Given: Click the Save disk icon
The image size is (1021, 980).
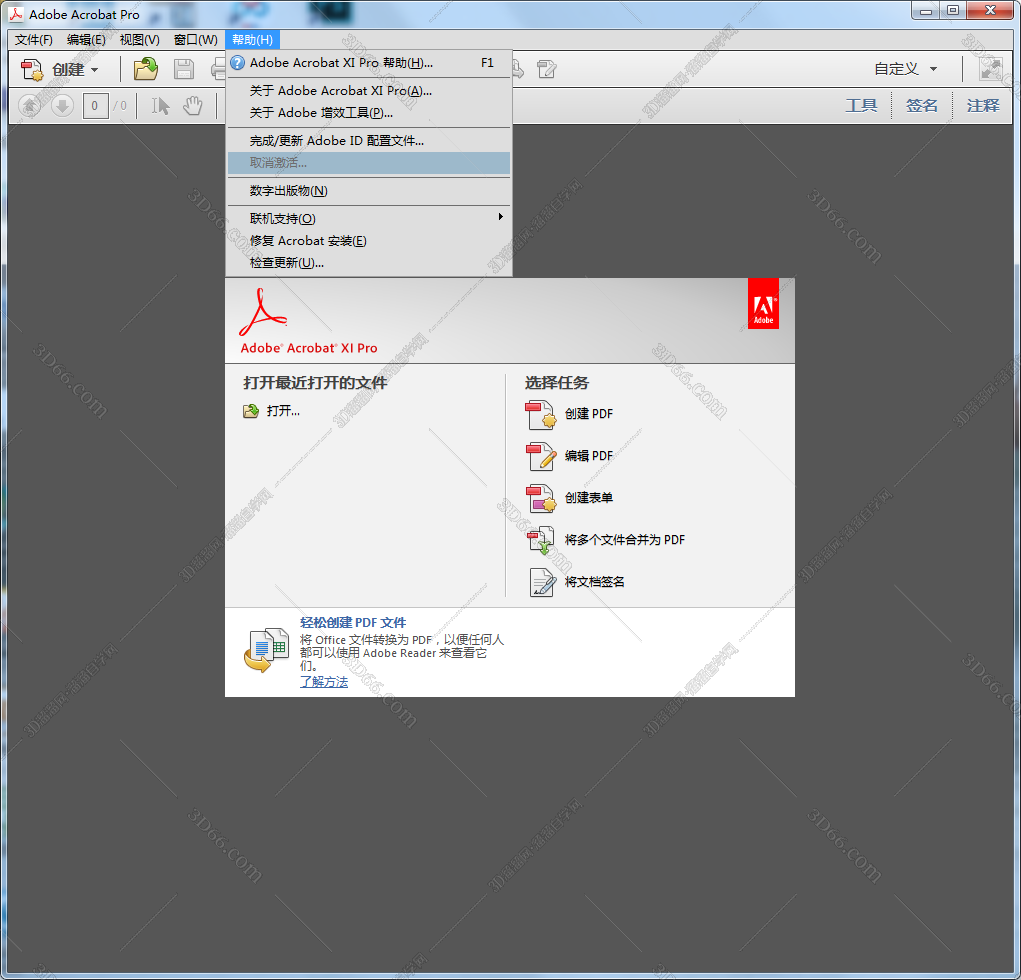Looking at the screenshot, I should [x=184, y=69].
